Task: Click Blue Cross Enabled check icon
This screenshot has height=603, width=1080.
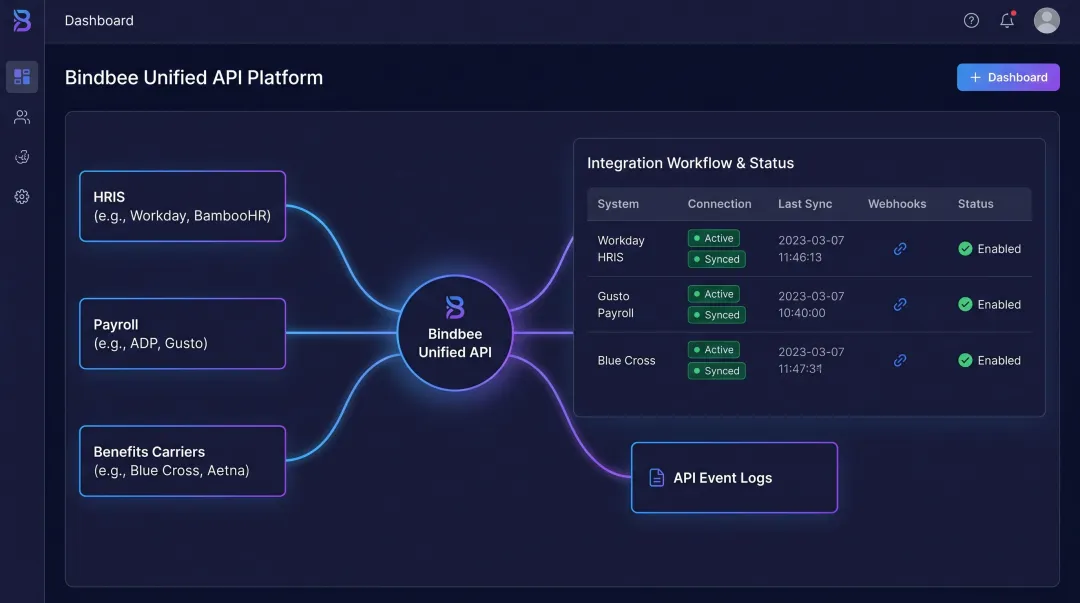Action: click(965, 360)
